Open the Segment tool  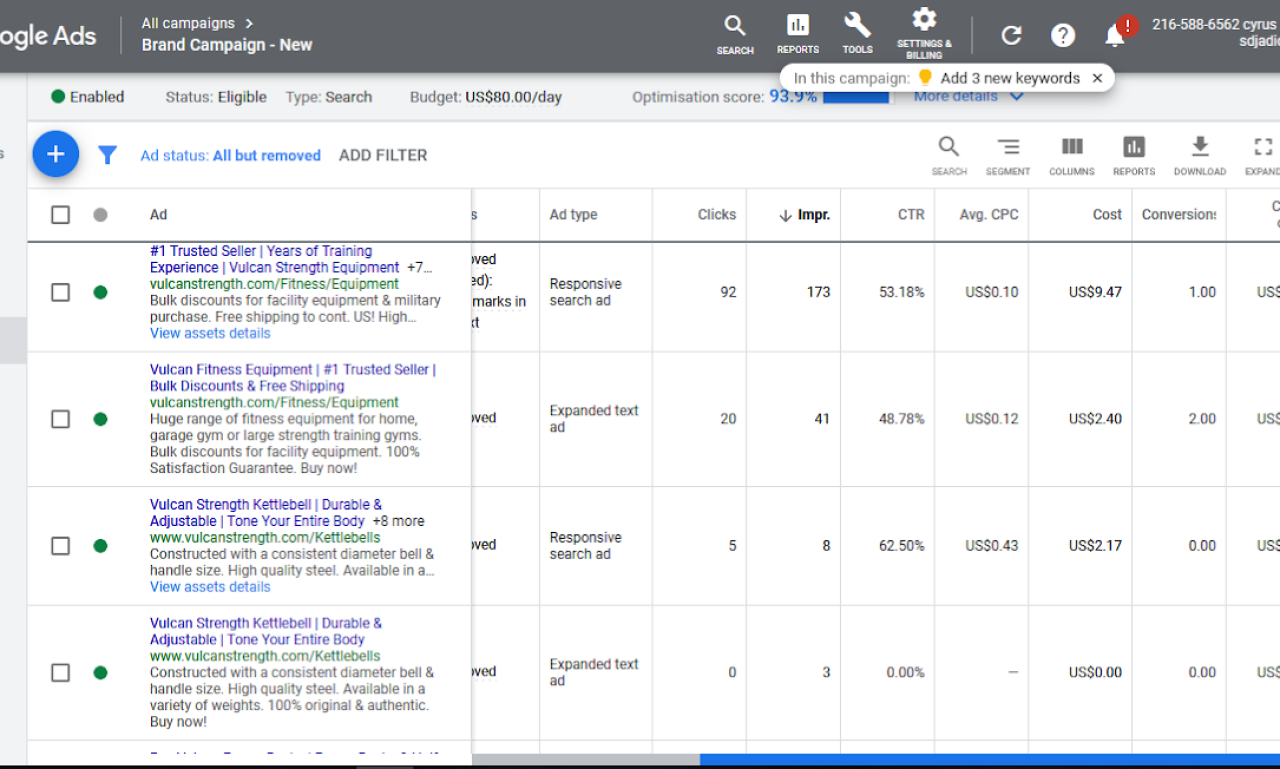[x=1008, y=156]
